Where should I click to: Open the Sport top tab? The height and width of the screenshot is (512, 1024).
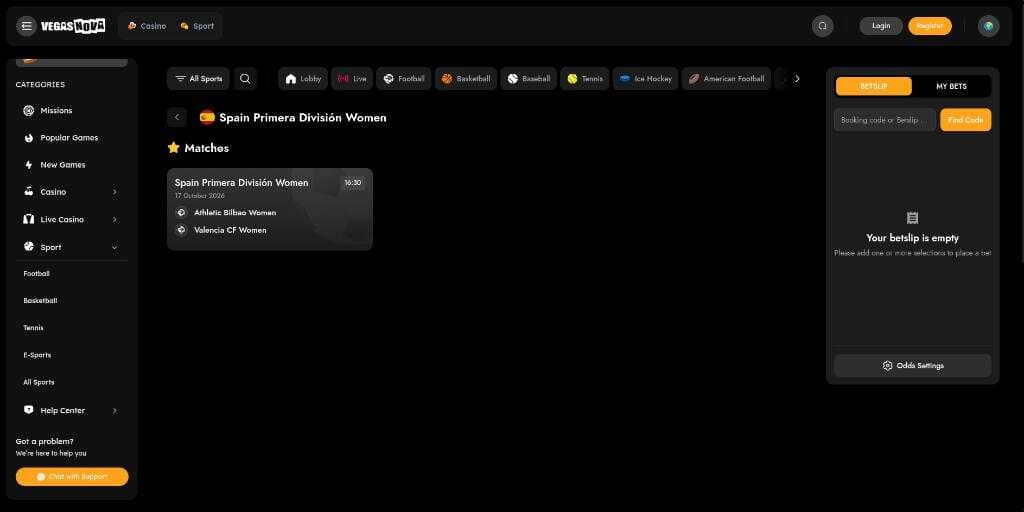tap(197, 26)
